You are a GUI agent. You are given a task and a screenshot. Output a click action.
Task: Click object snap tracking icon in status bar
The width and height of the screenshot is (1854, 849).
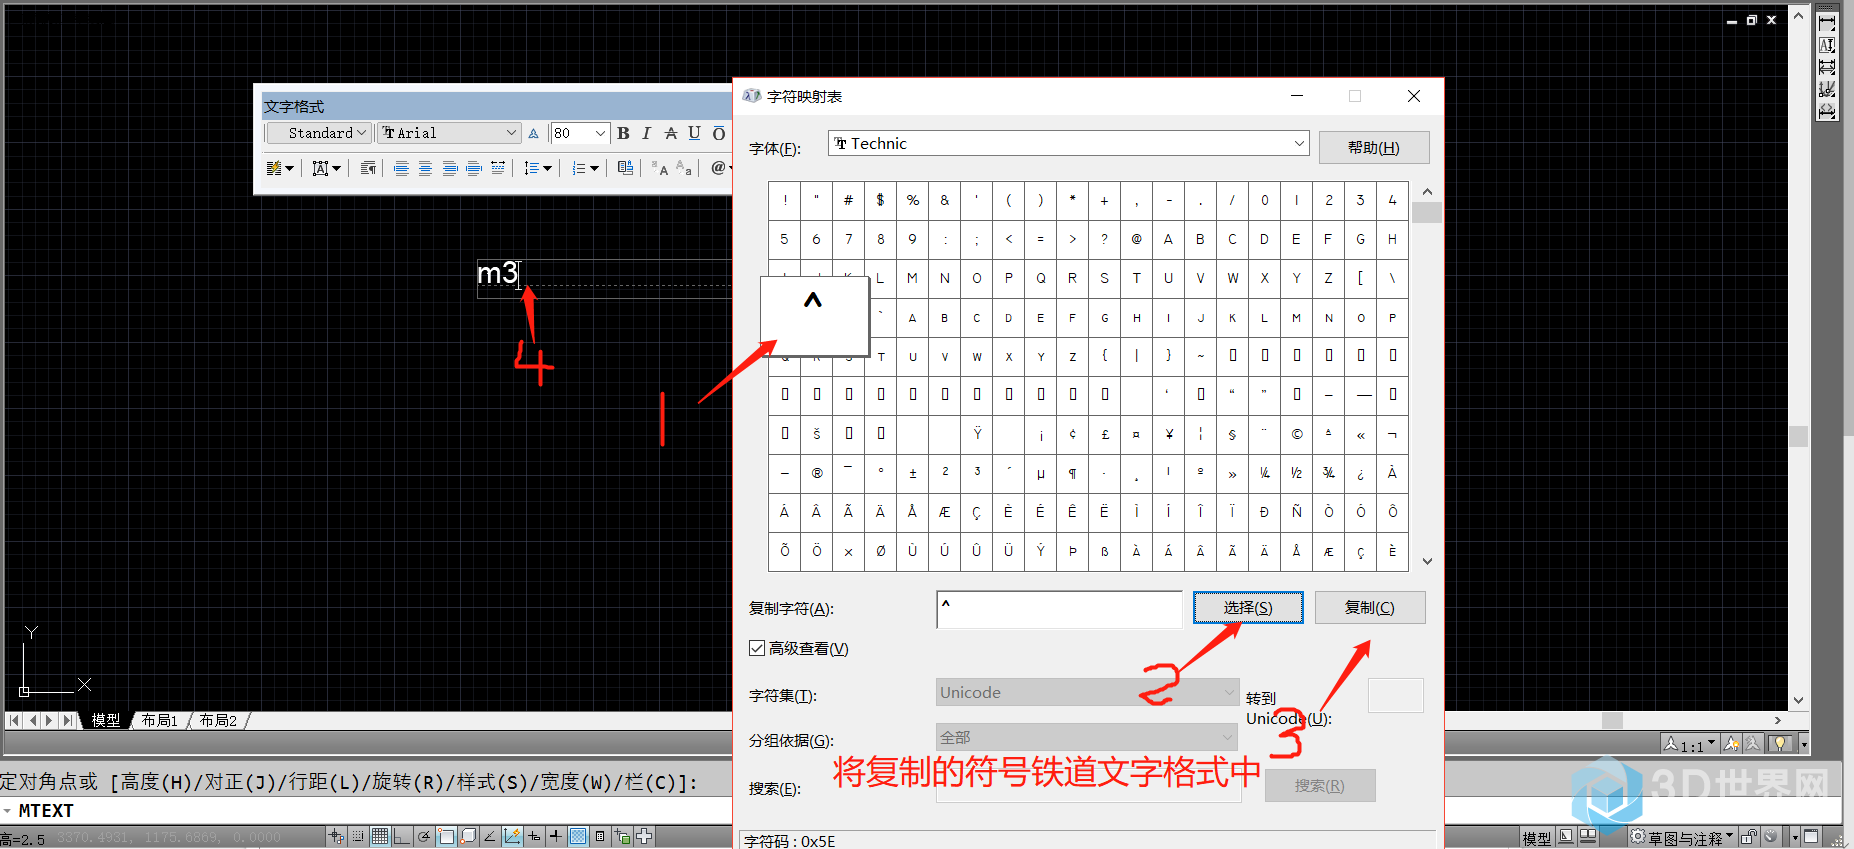[x=490, y=837]
